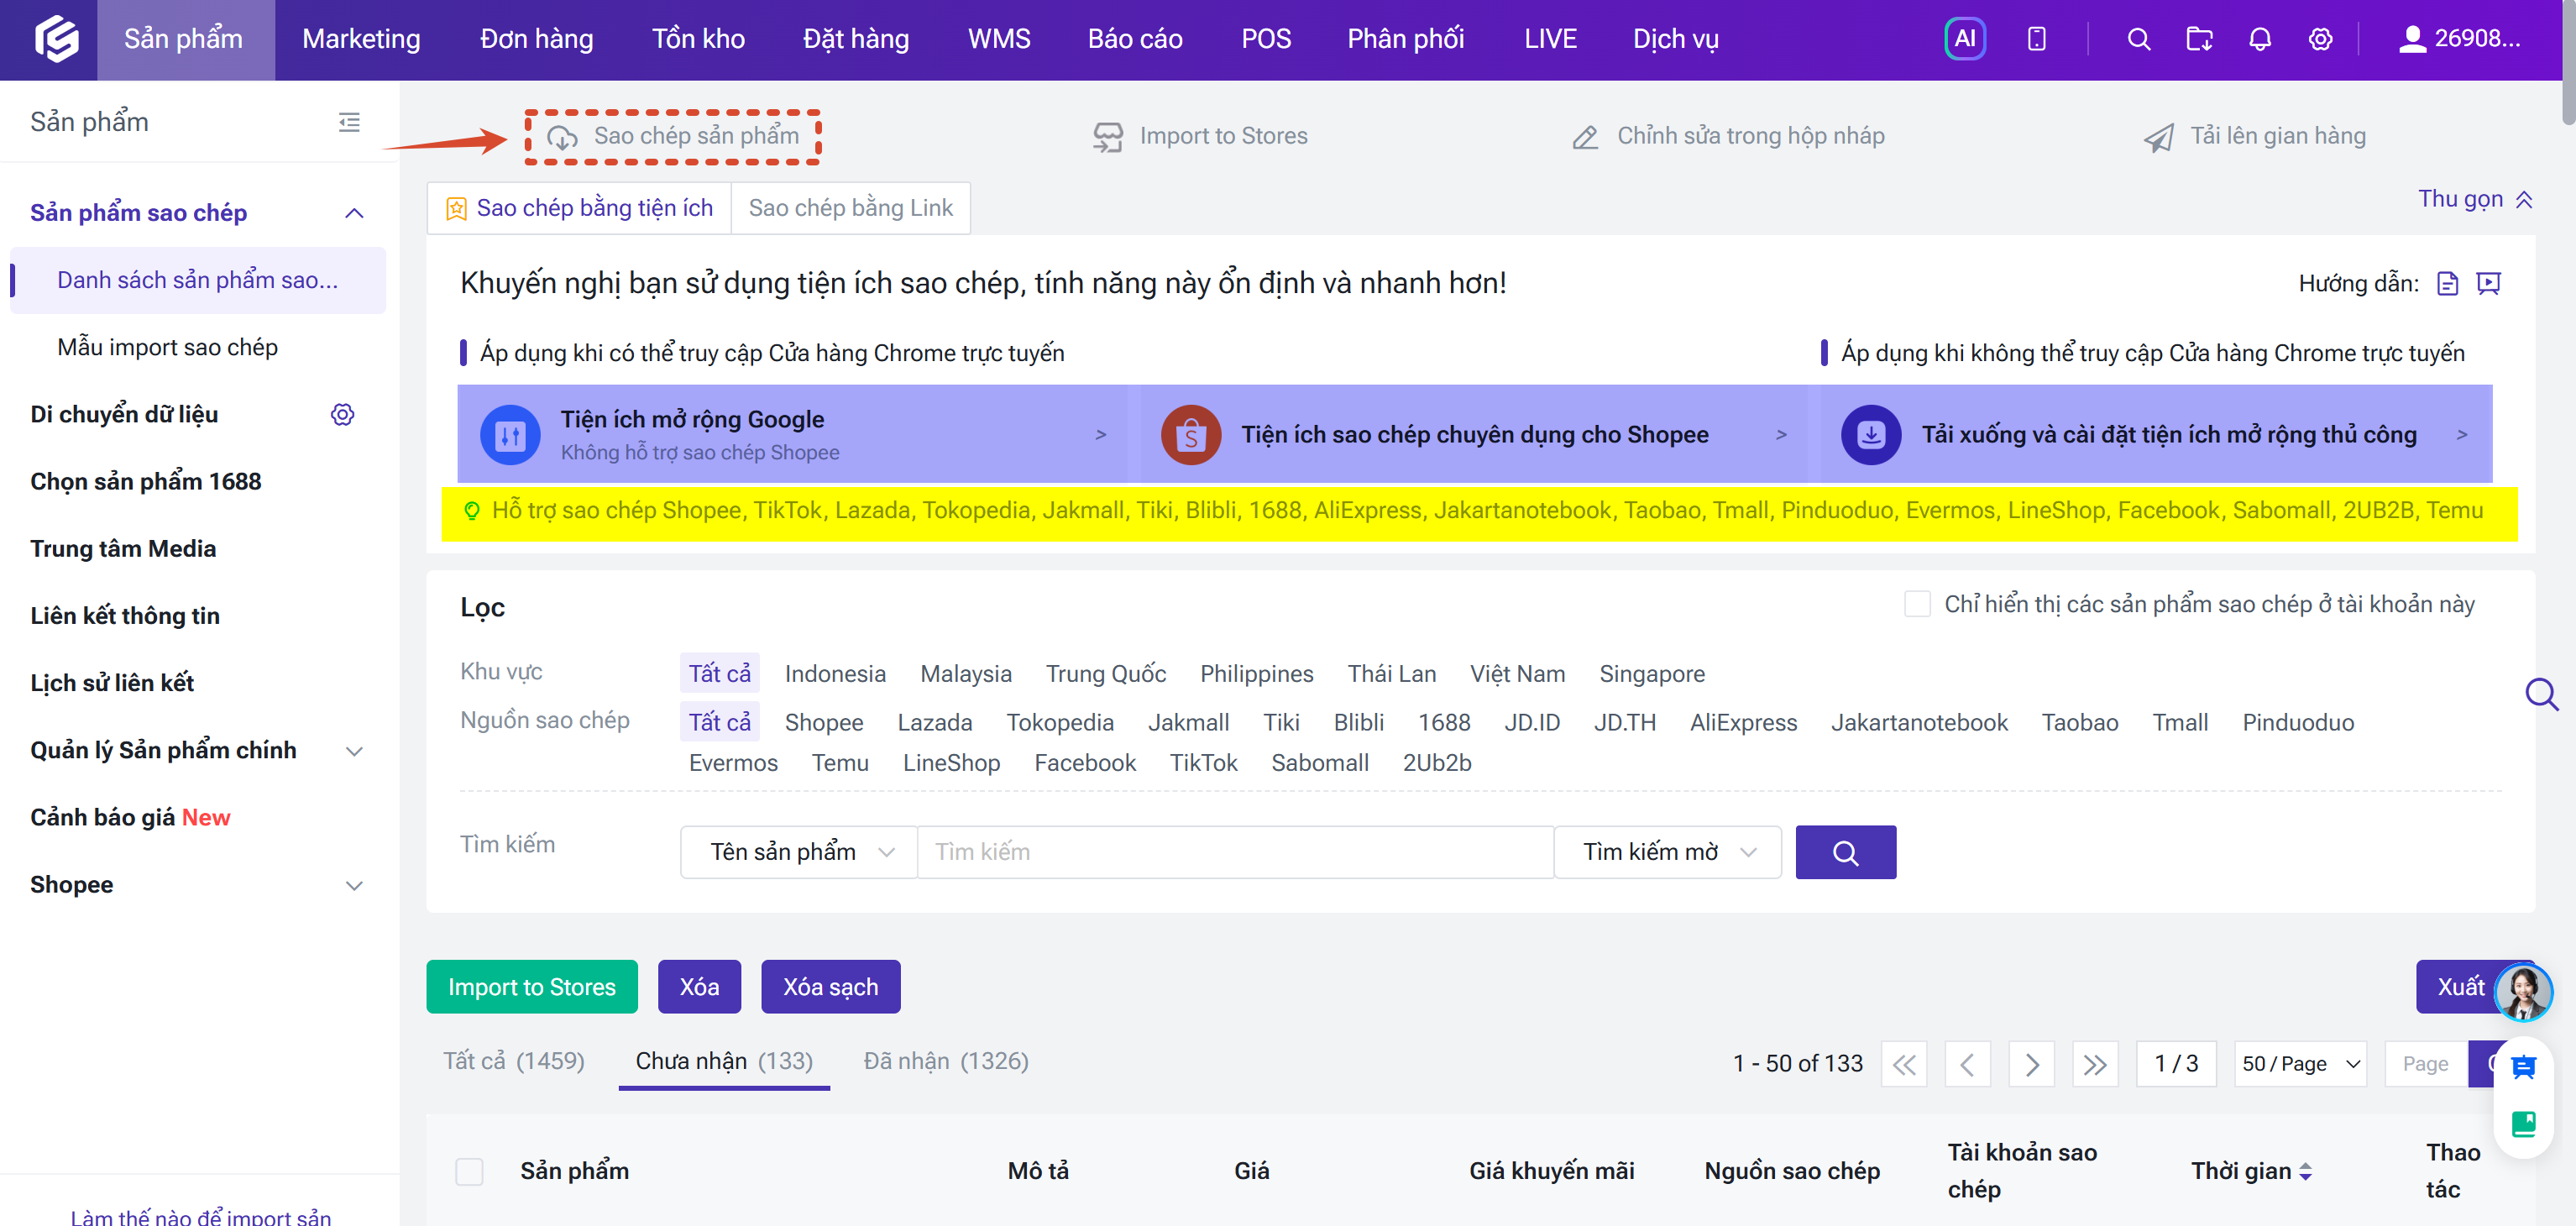
Task: Open the Đơn hàng top menu
Action: 536,39
